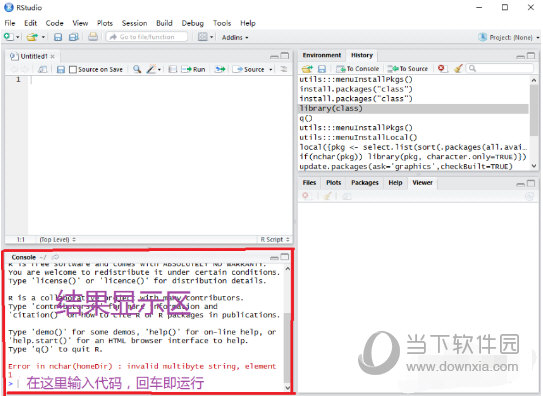This screenshot has width=543, height=396.
Task: Select update.packages history entry
Action: (x=413, y=166)
